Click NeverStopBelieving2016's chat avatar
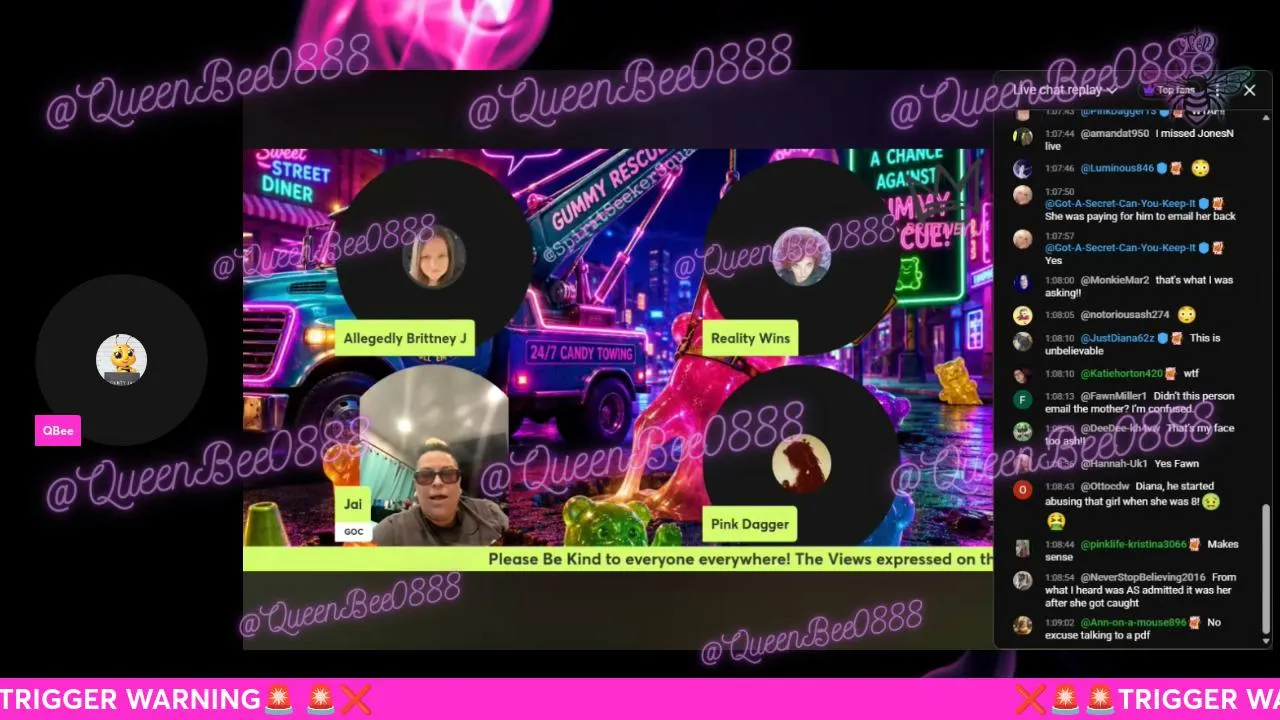The image size is (1280, 720). click(x=1022, y=581)
